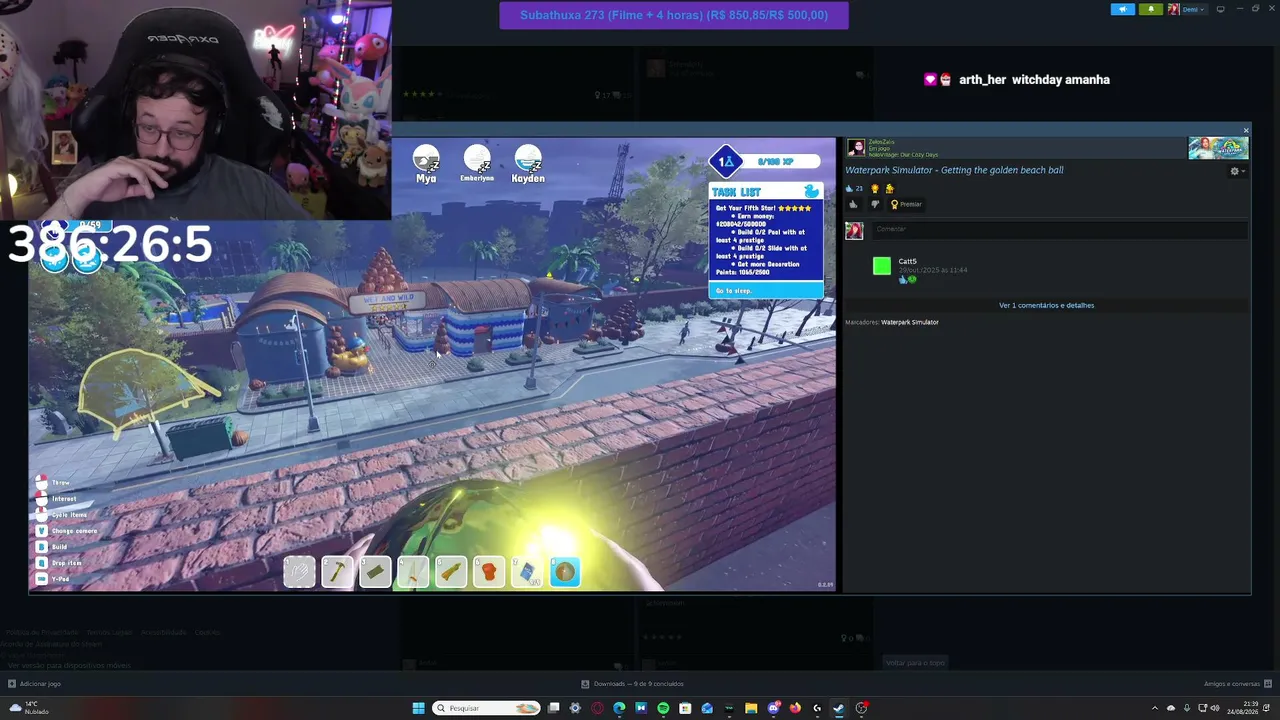
Task: Switch to the Steam taskbar icon
Action: tap(839, 708)
